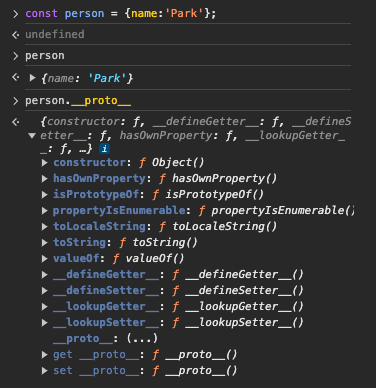The image size is (376, 388).
Task: Expand the __defineSetter__ entry
Action: [x=44, y=291]
